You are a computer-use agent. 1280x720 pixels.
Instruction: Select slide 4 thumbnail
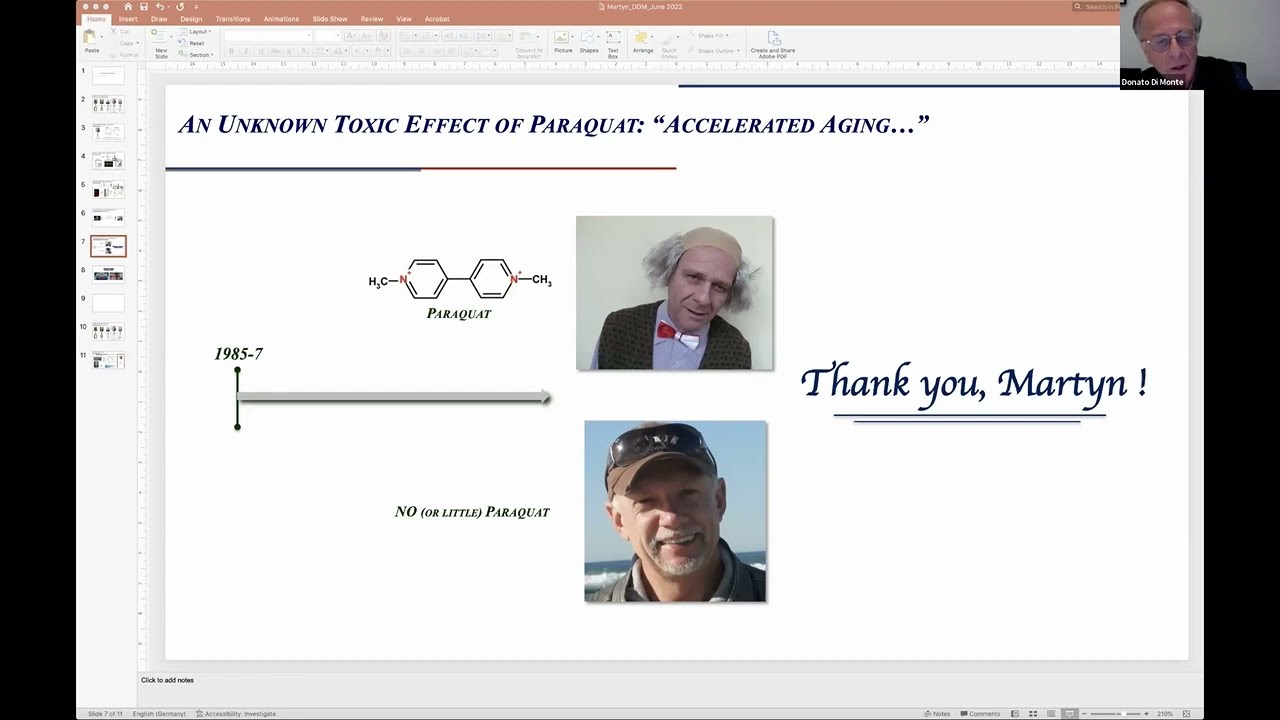pos(108,161)
